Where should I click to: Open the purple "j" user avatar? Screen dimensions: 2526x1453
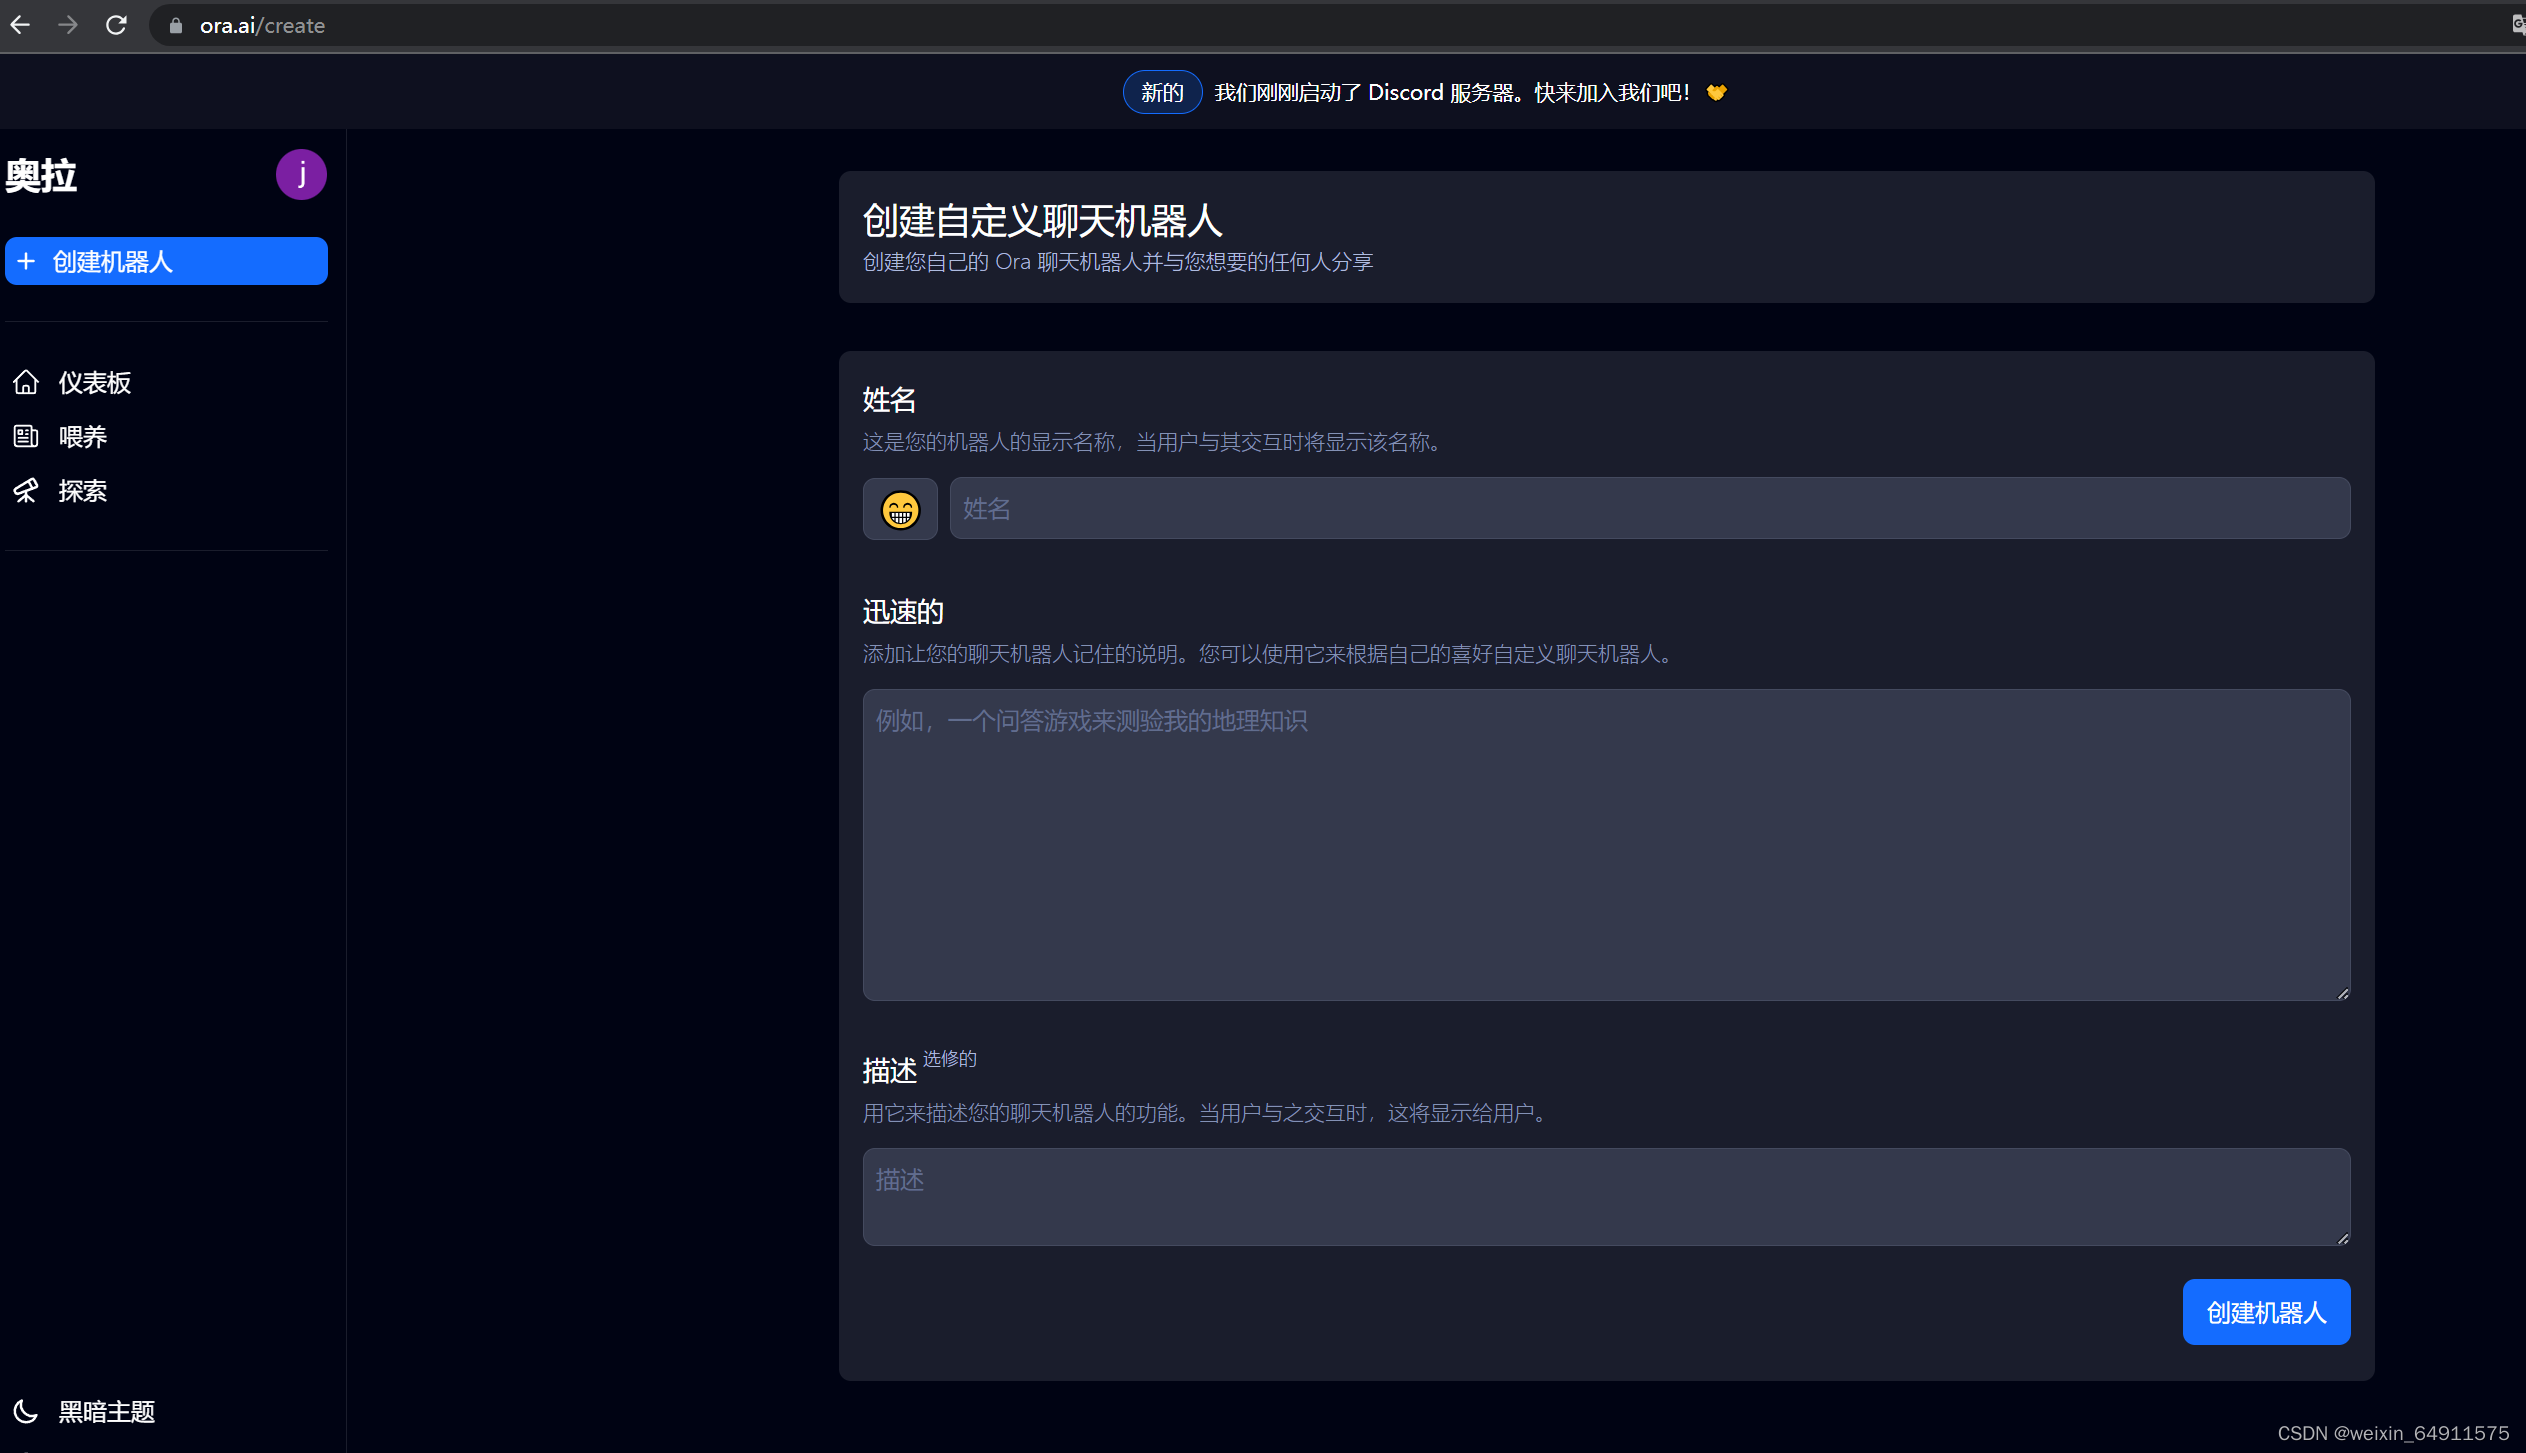coord(301,175)
